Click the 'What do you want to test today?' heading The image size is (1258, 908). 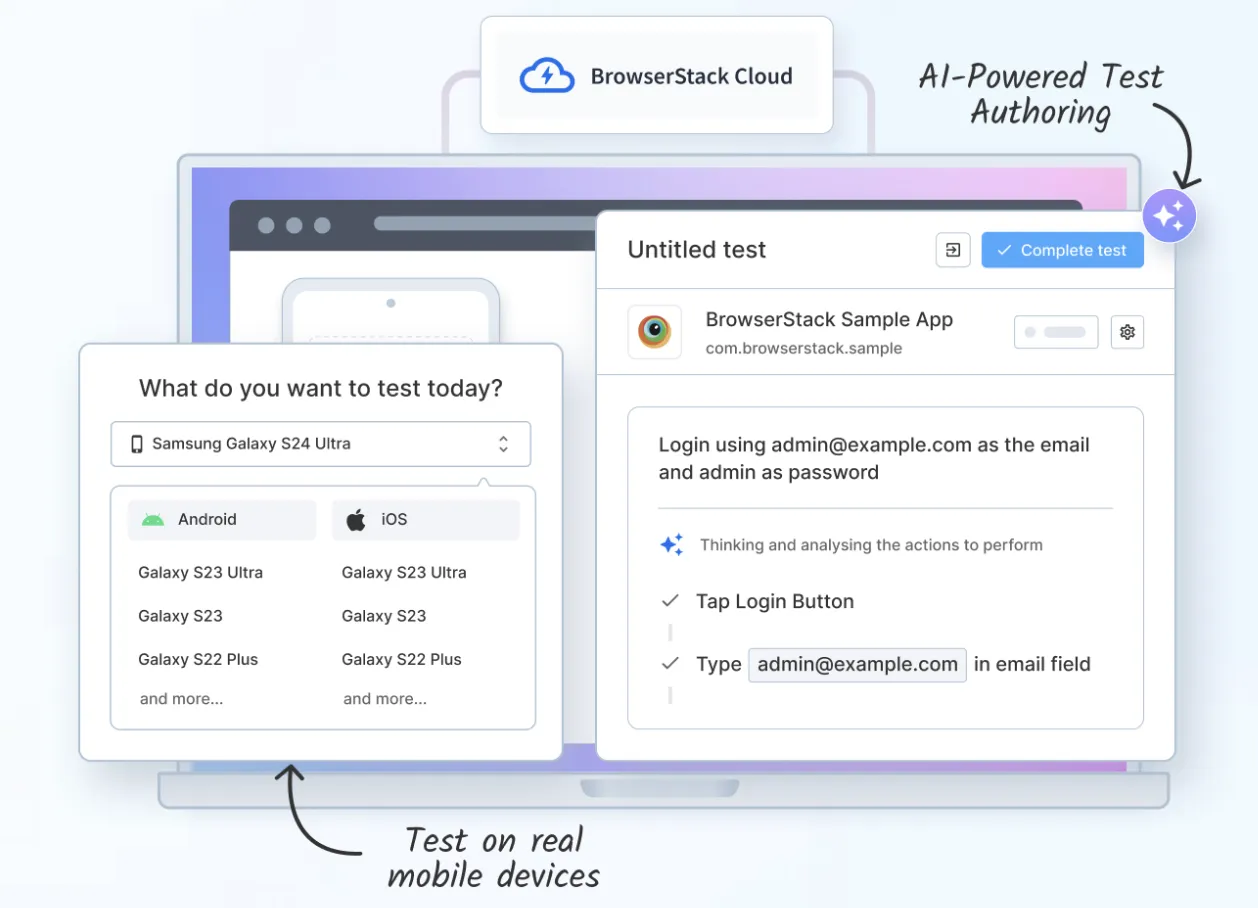pos(321,388)
